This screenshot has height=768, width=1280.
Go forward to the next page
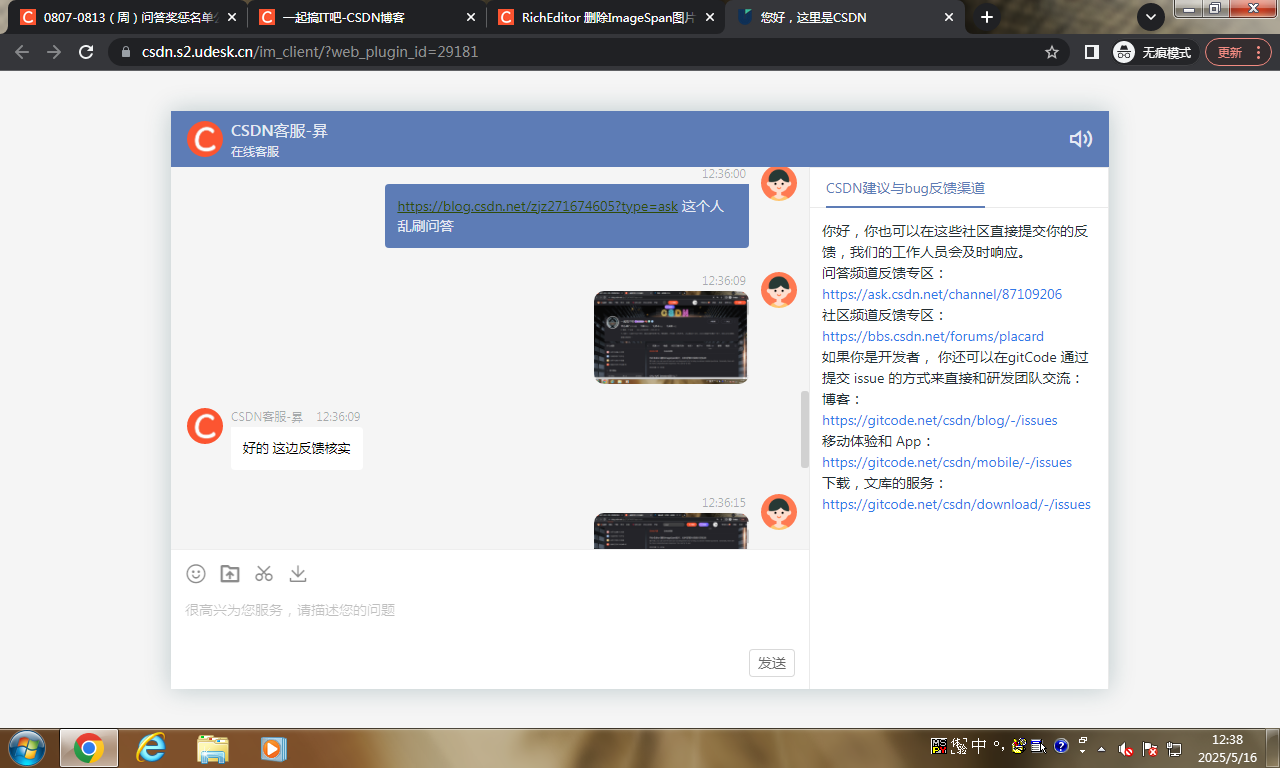point(54,52)
